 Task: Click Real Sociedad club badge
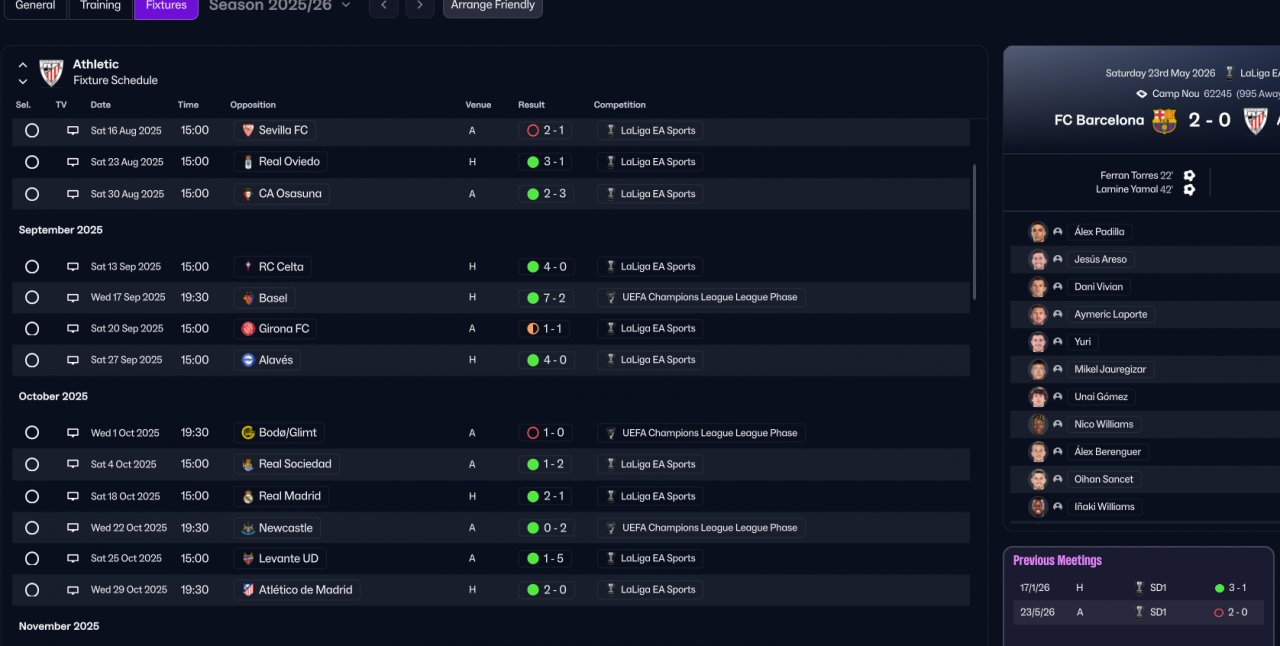pos(248,464)
